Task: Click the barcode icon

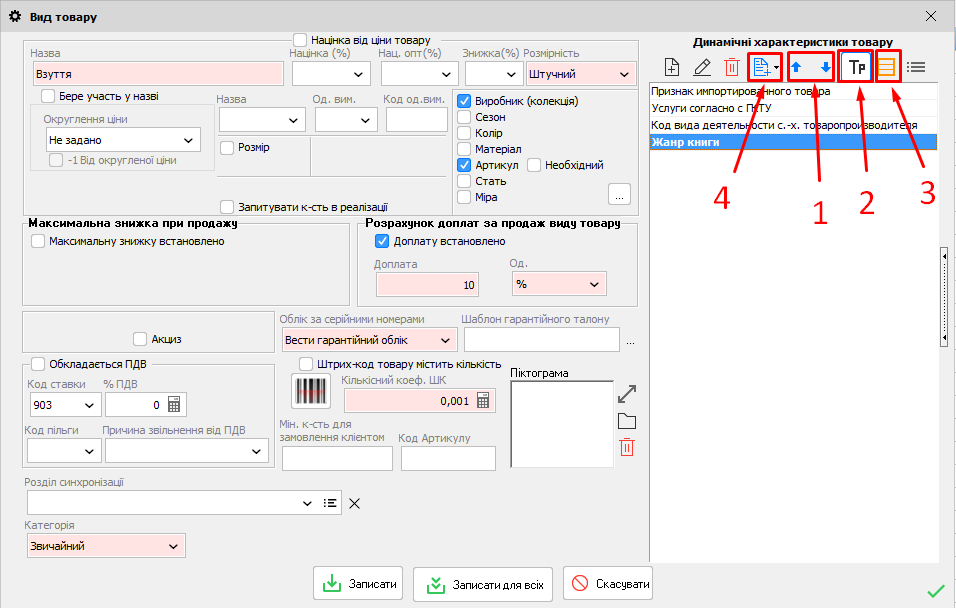Action: click(x=310, y=390)
